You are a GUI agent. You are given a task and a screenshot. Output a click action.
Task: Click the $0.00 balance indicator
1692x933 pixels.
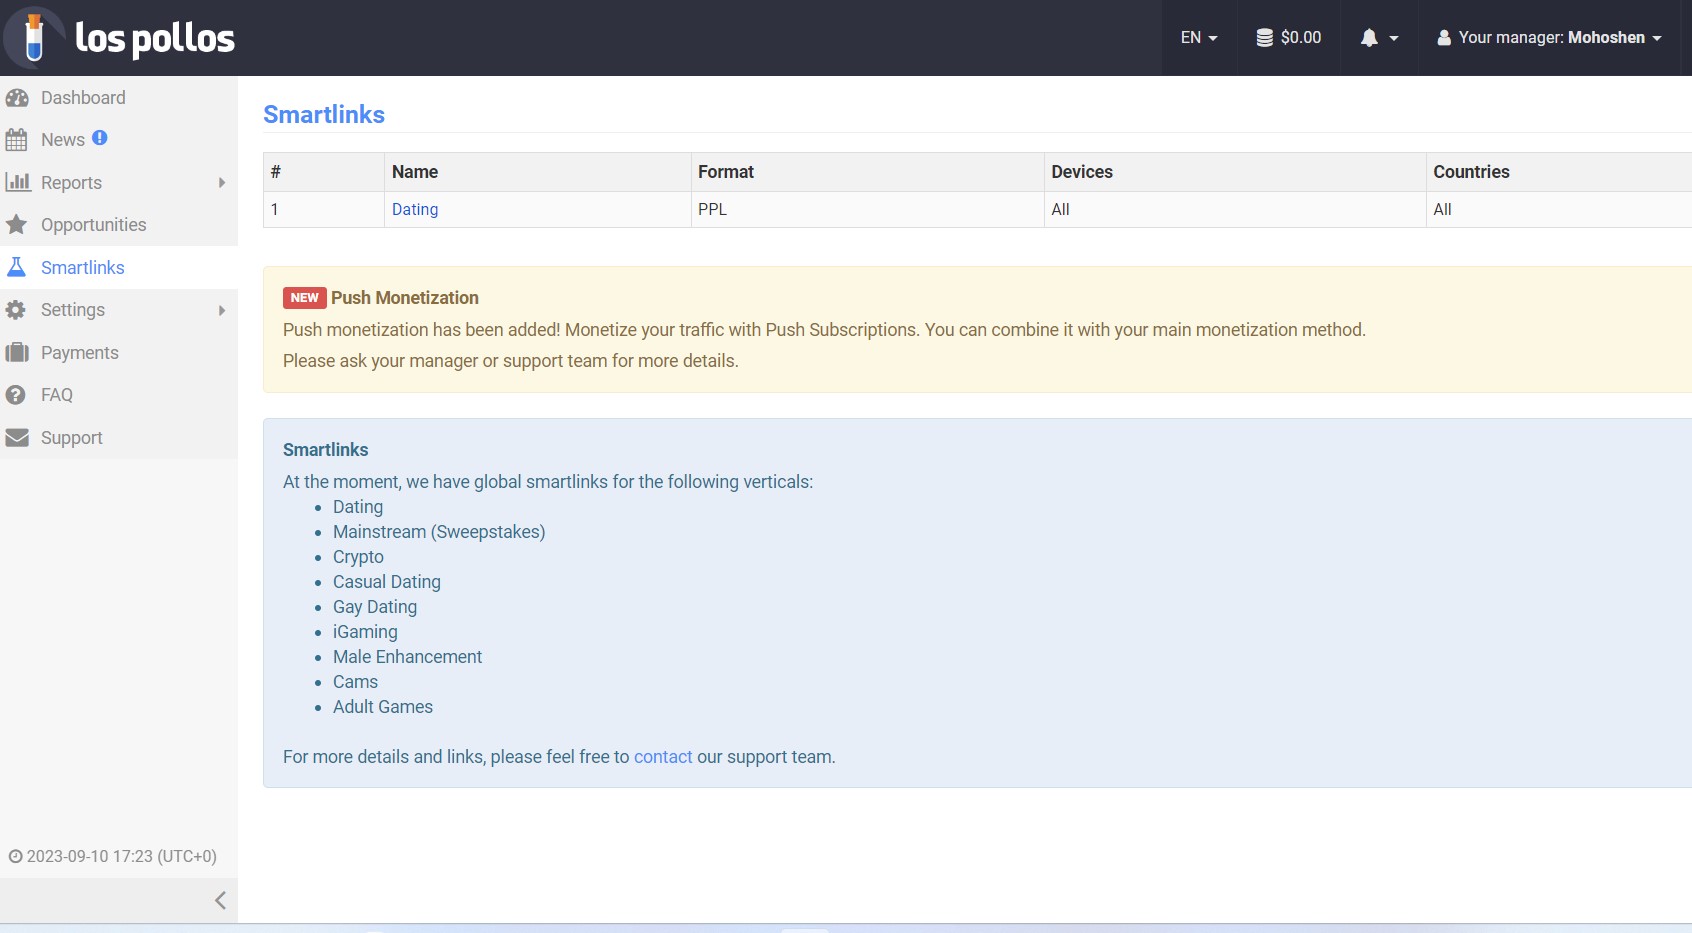(x=1289, y=38)
